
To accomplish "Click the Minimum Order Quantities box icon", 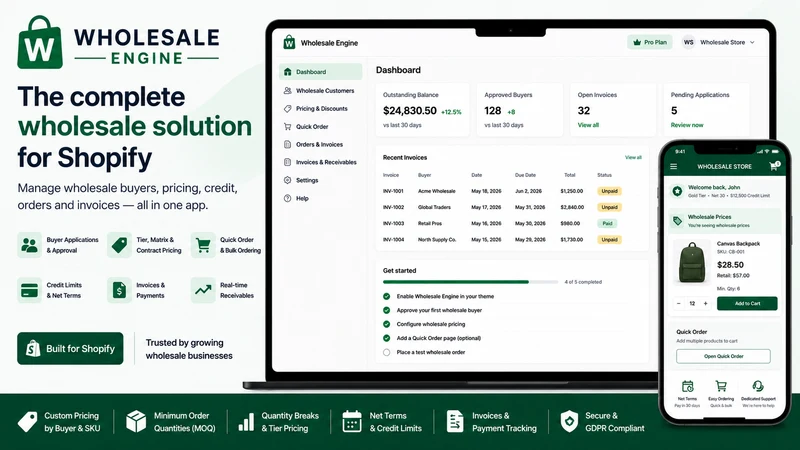I will coord(136,421).
